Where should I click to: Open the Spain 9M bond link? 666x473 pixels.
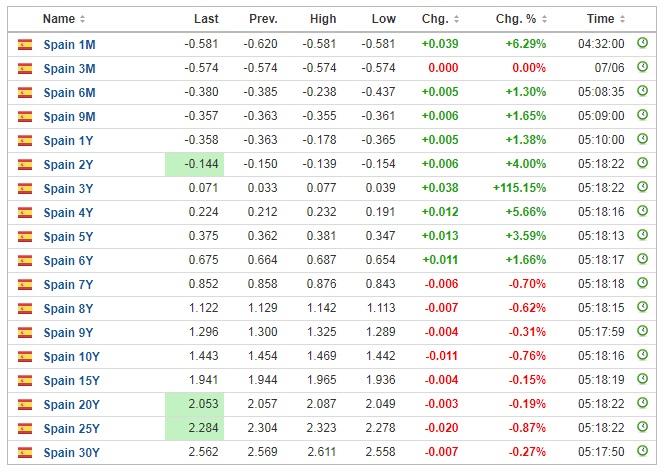coord(69,116)
